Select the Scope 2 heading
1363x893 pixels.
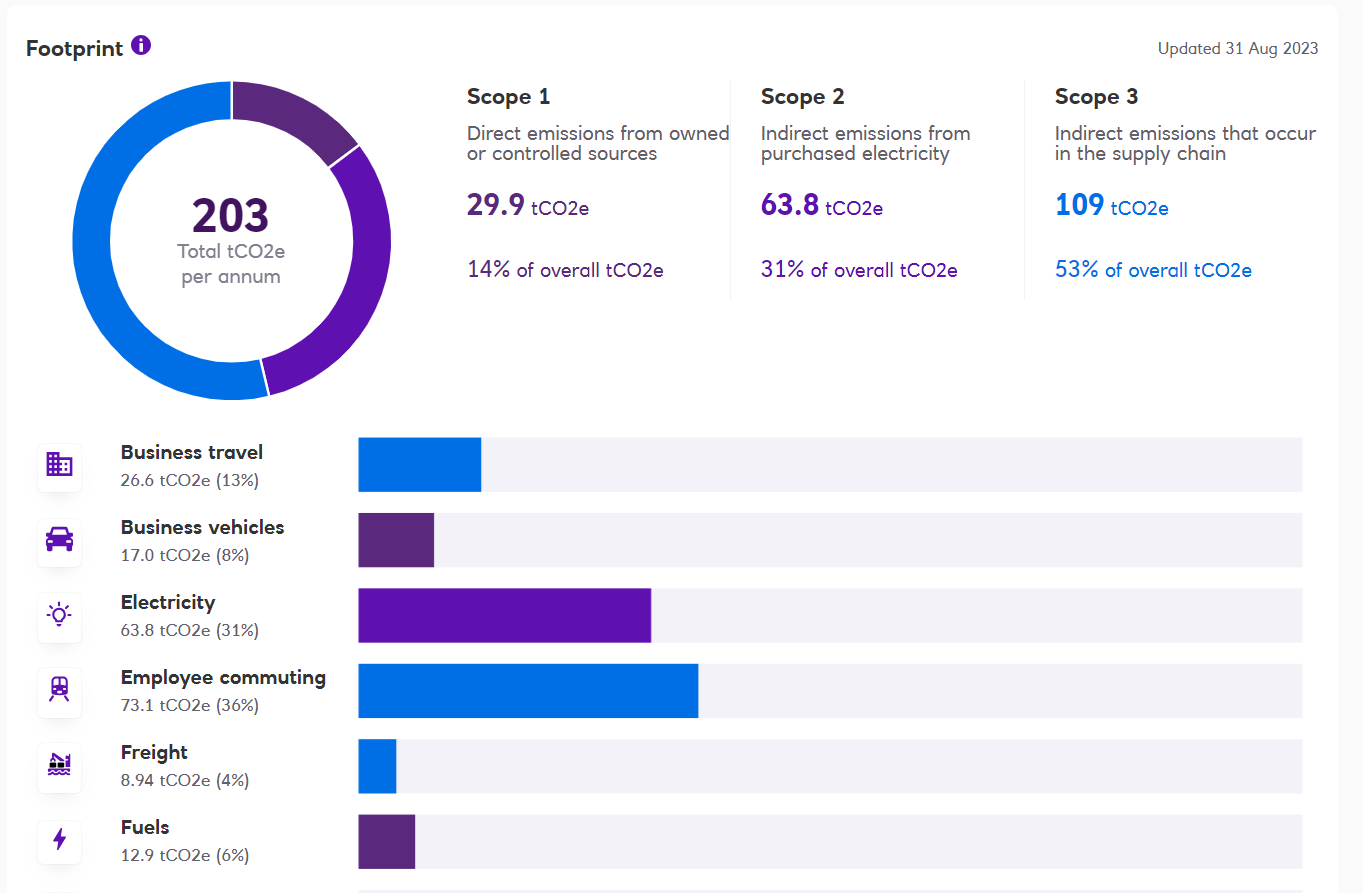[802, 97]
